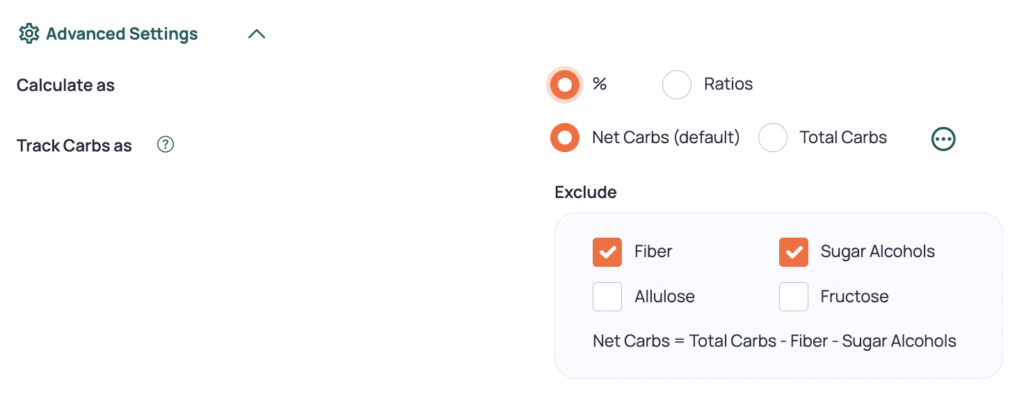Select the % calculation radio button
Image resolution: width=1024 pixels, height=403 pixels.
[x=565, y=85]
